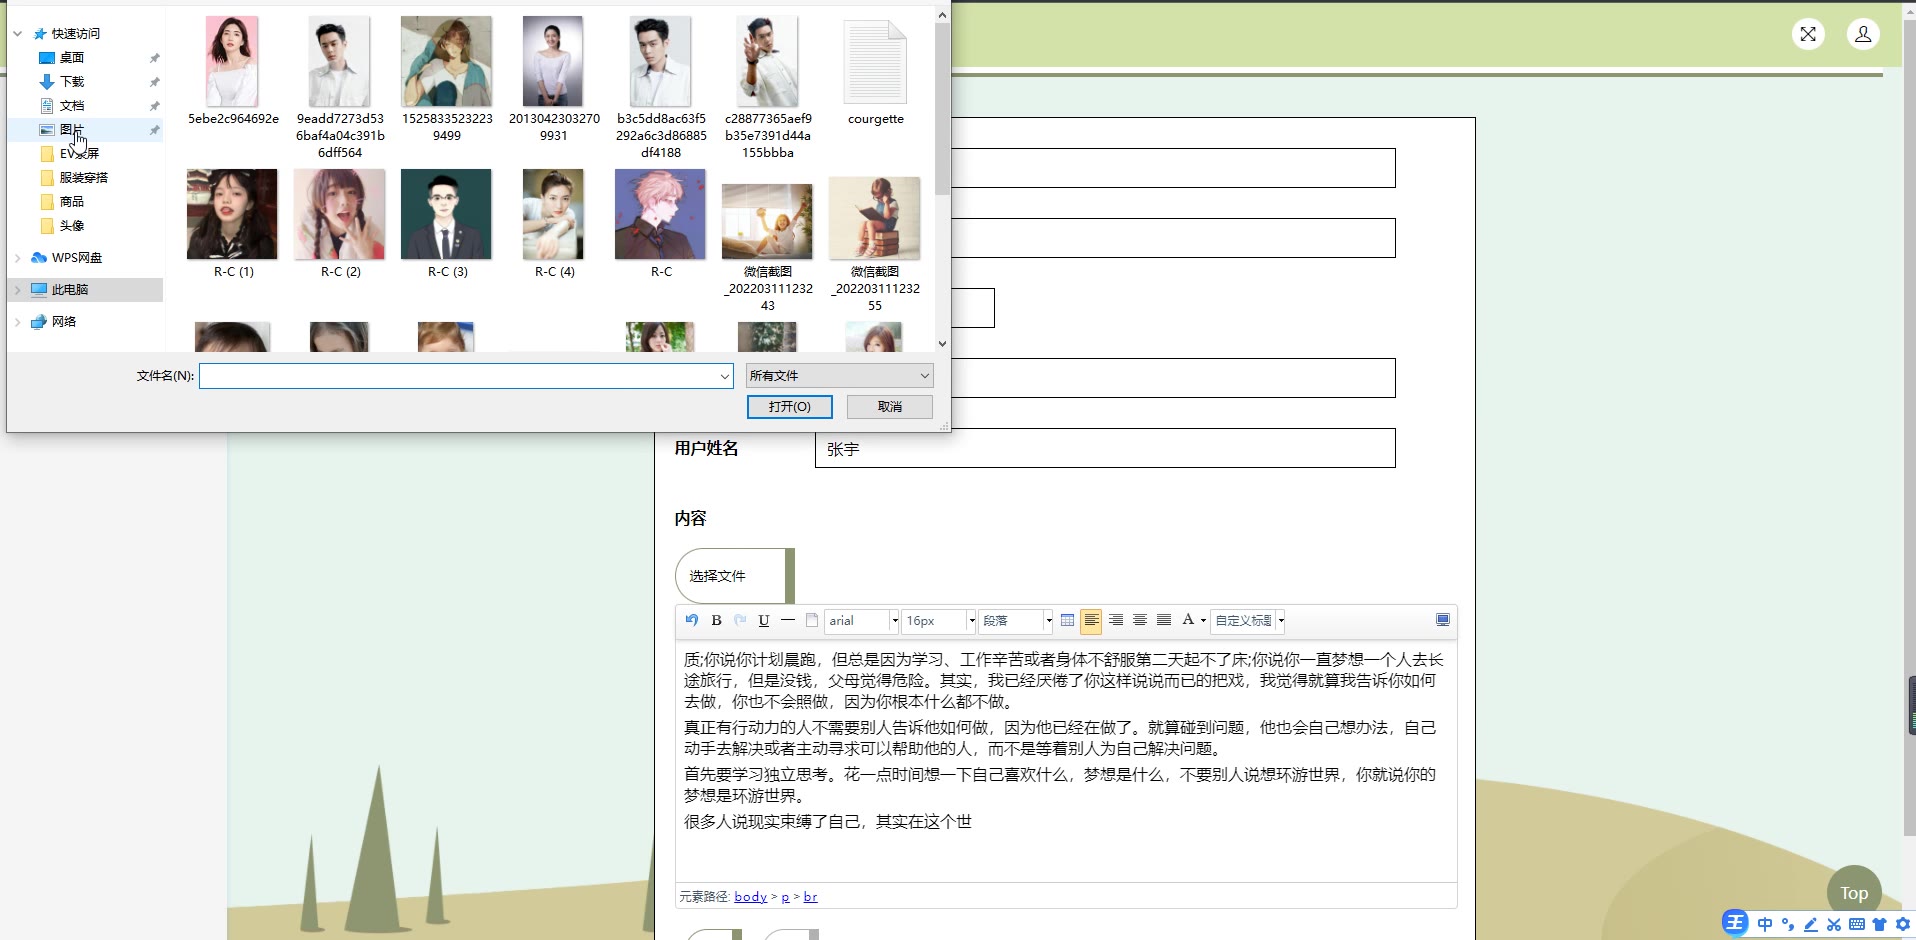Expand the 网络 tree node
The width and height of the screenshot is (1916, 940).
coord(18,322)
